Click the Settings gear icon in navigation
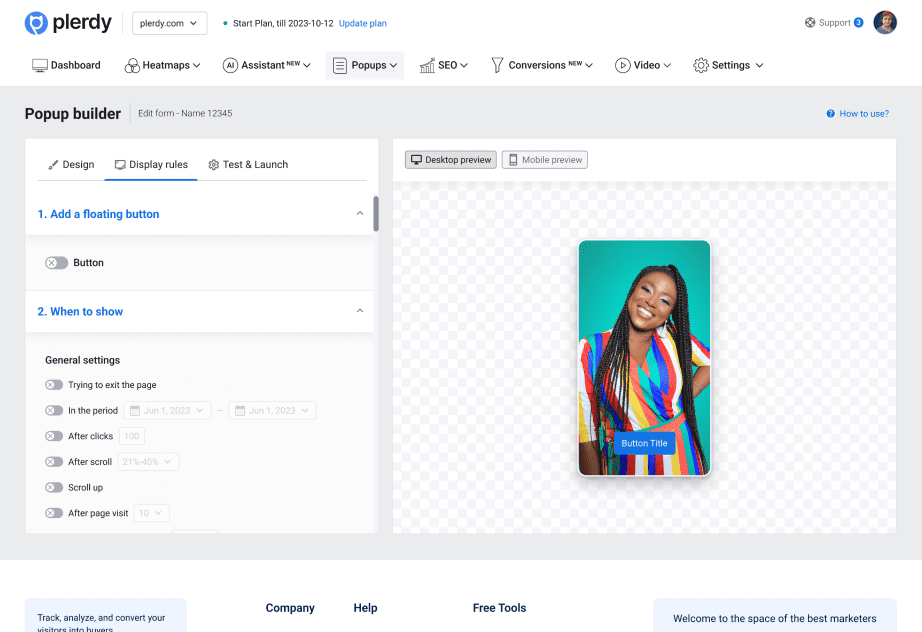The width and height of the screenshot is (922, 632). coord(700,65)
